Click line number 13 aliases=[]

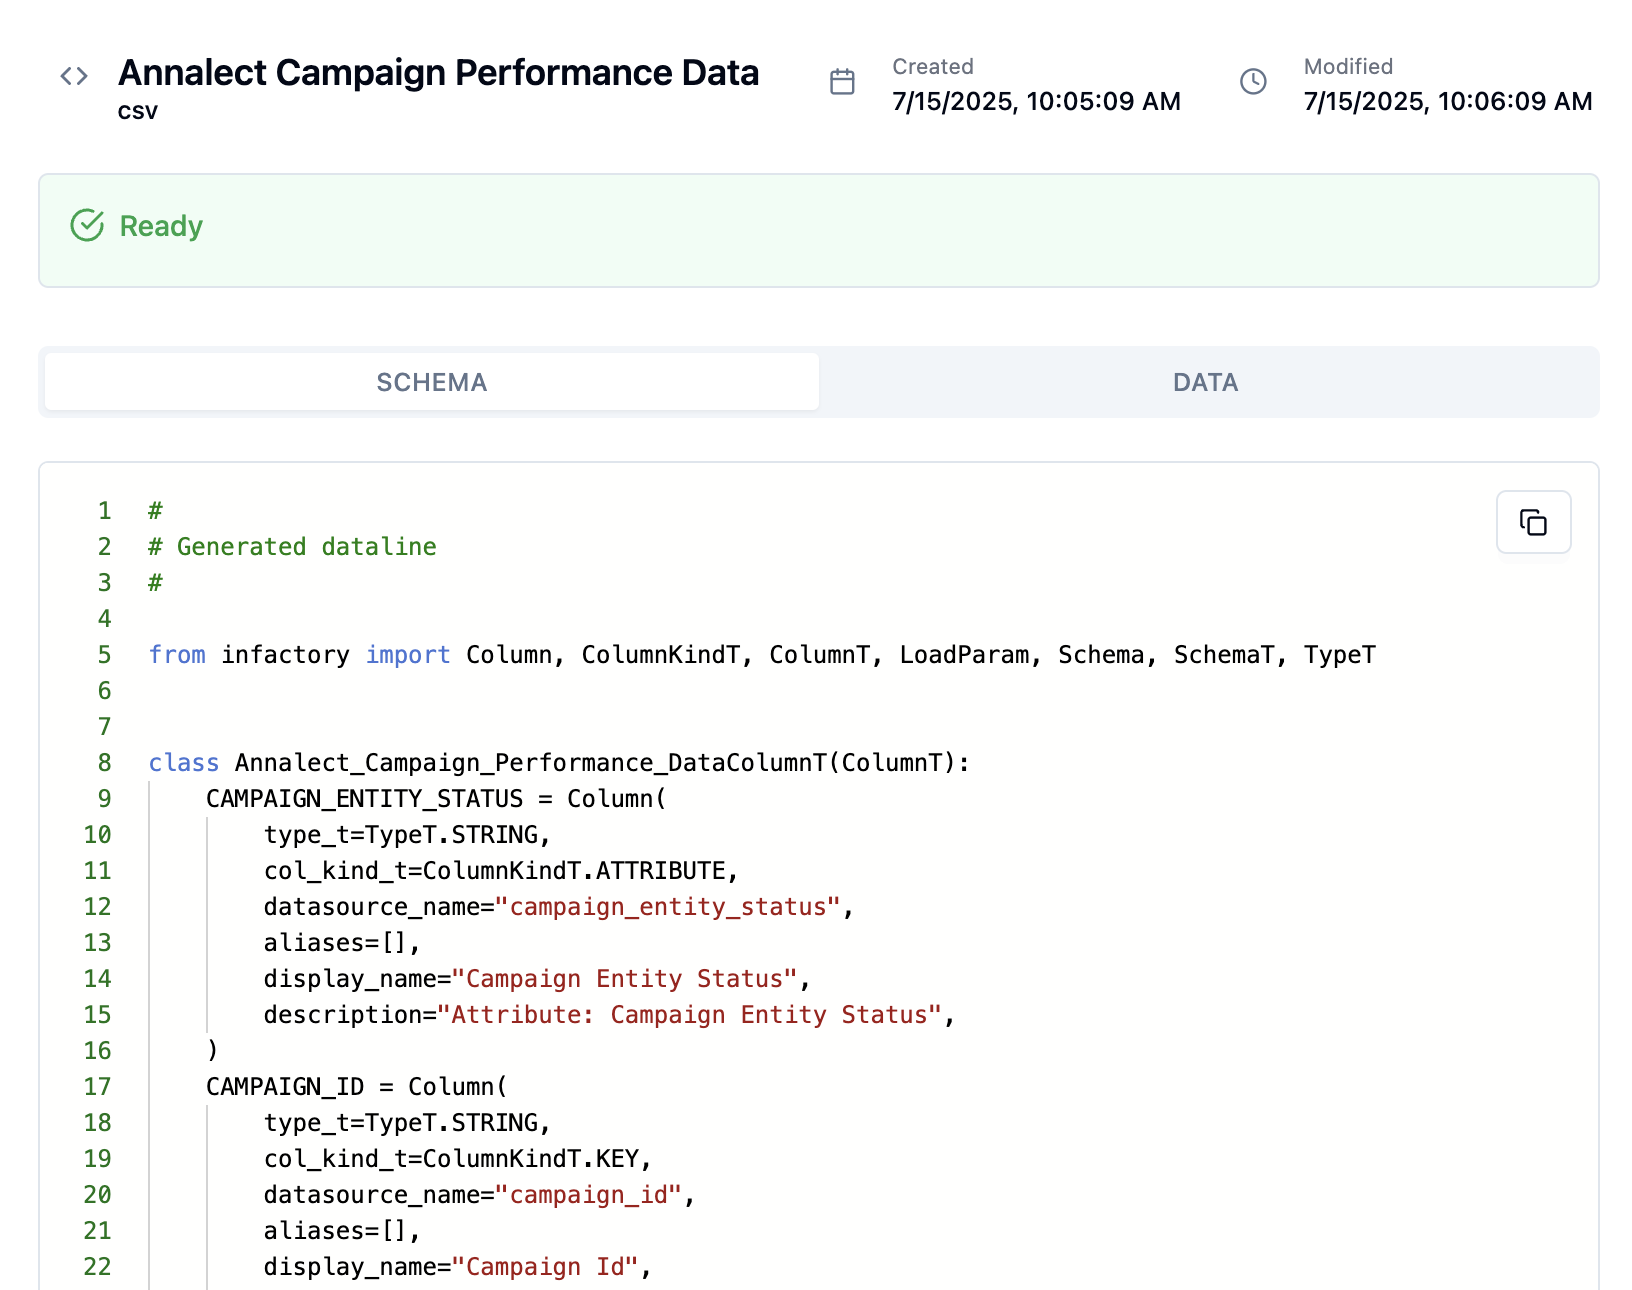point(342,943)
